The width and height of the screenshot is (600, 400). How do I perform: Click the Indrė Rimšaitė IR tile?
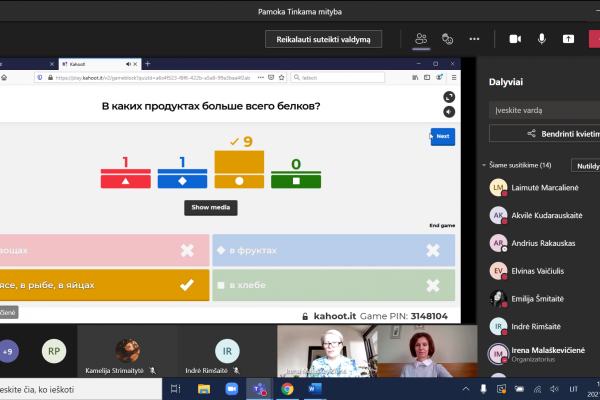tap(227, 351)
